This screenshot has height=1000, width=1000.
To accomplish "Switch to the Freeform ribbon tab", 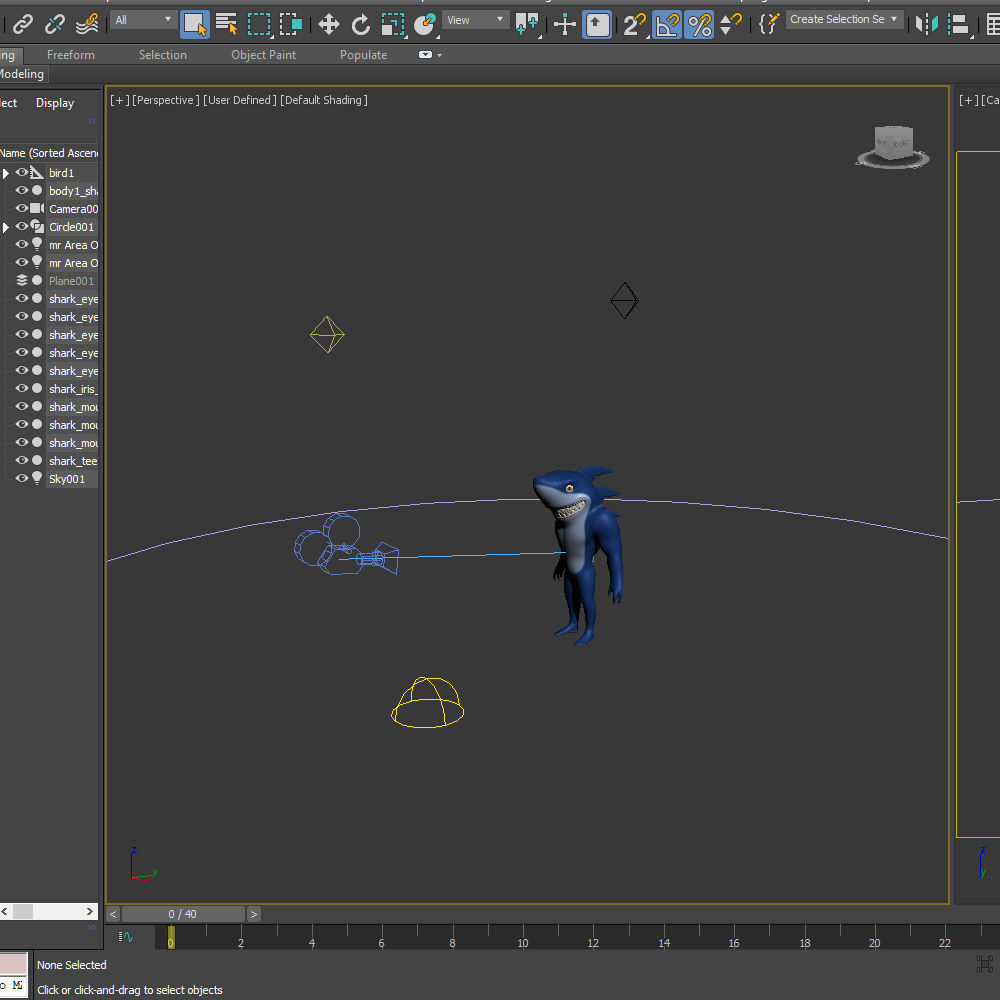I will (x=71, y=55).
